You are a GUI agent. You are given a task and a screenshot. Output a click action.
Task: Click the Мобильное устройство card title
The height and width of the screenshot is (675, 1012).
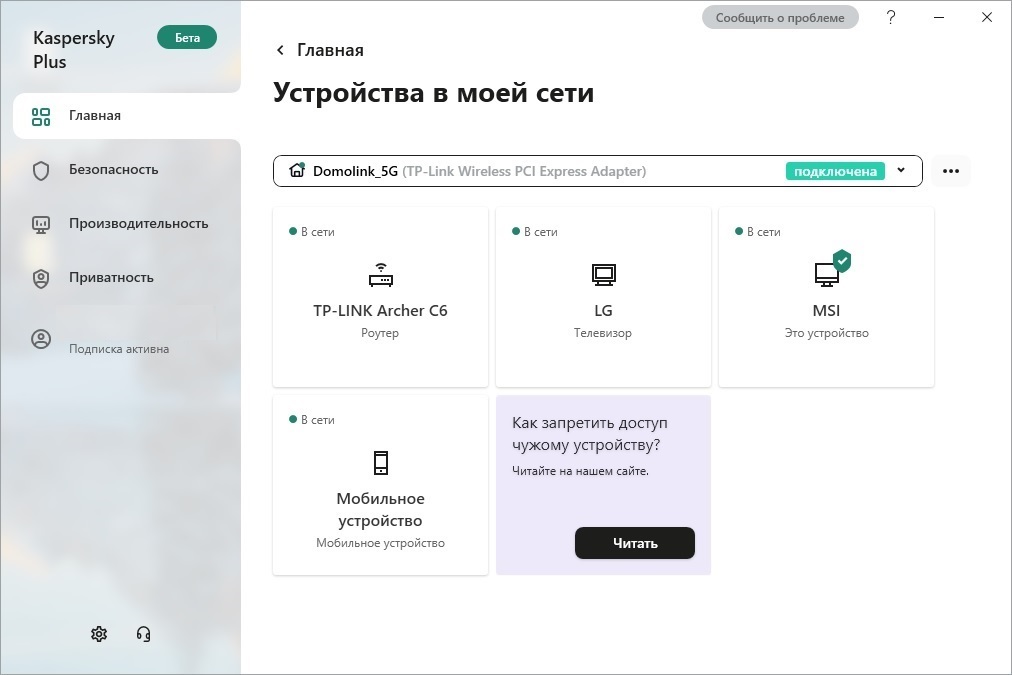pos(381,510)
